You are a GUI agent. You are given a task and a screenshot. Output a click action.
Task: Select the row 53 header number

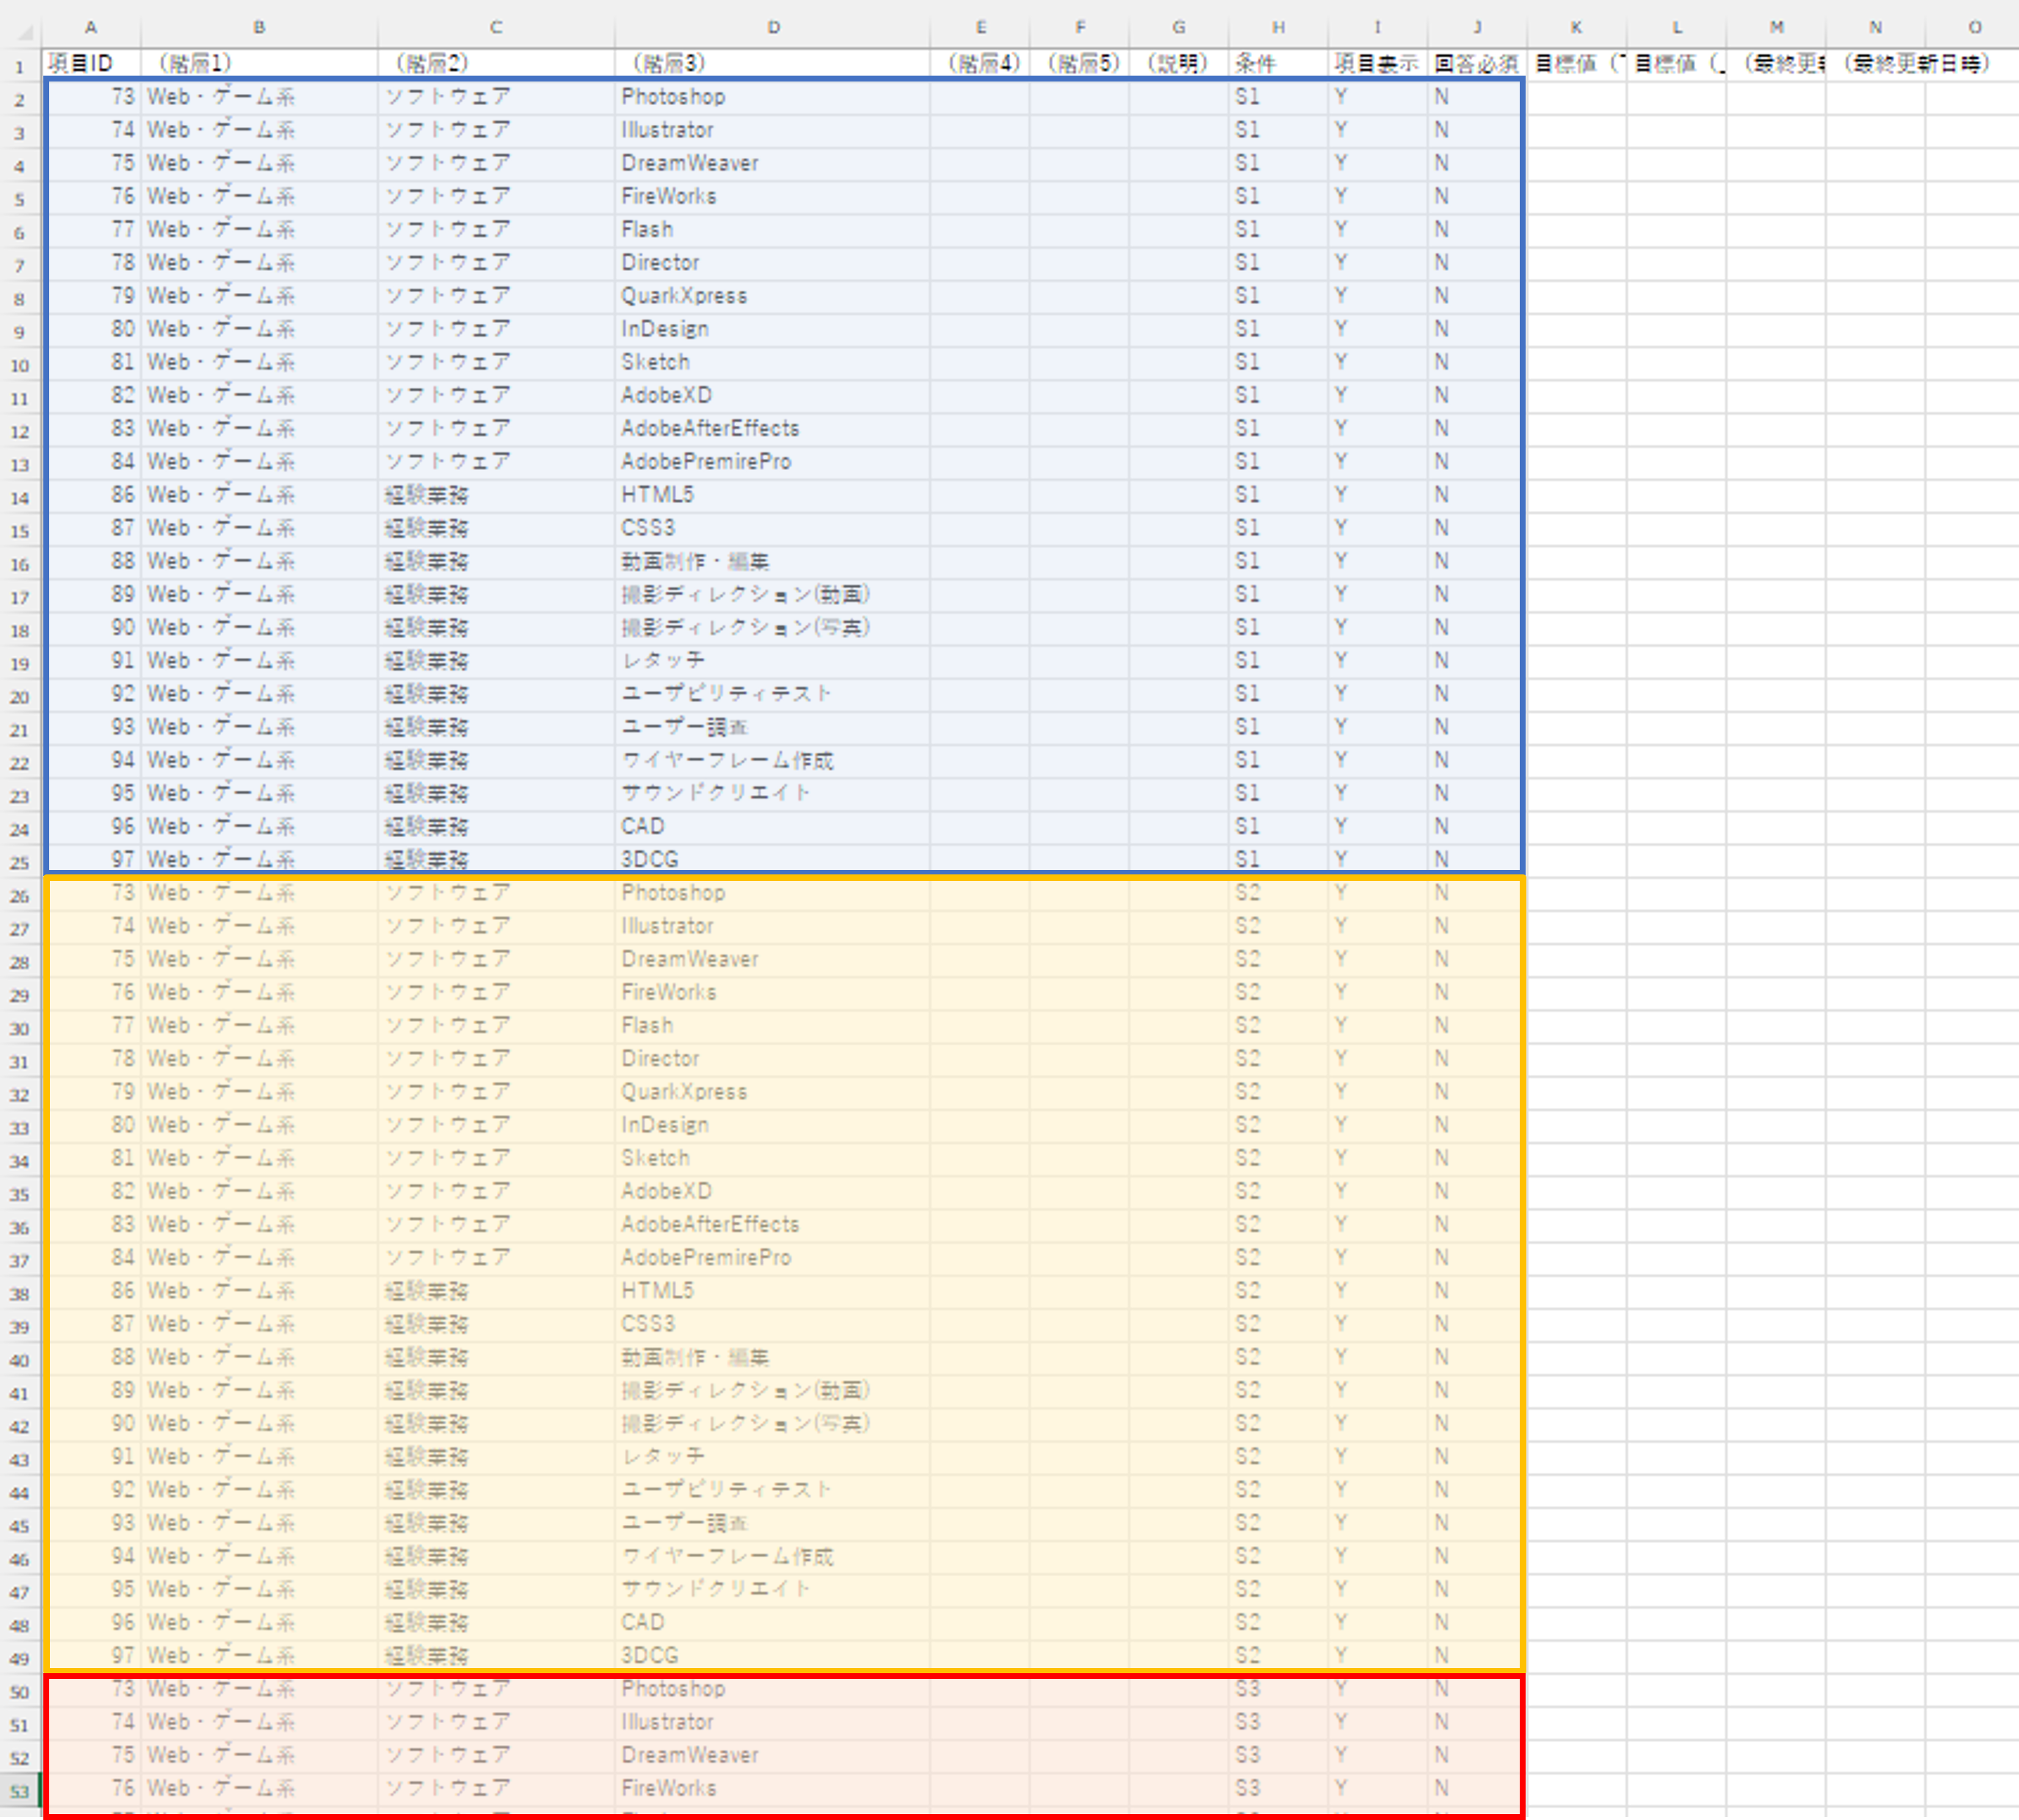tap(20, 1790)
